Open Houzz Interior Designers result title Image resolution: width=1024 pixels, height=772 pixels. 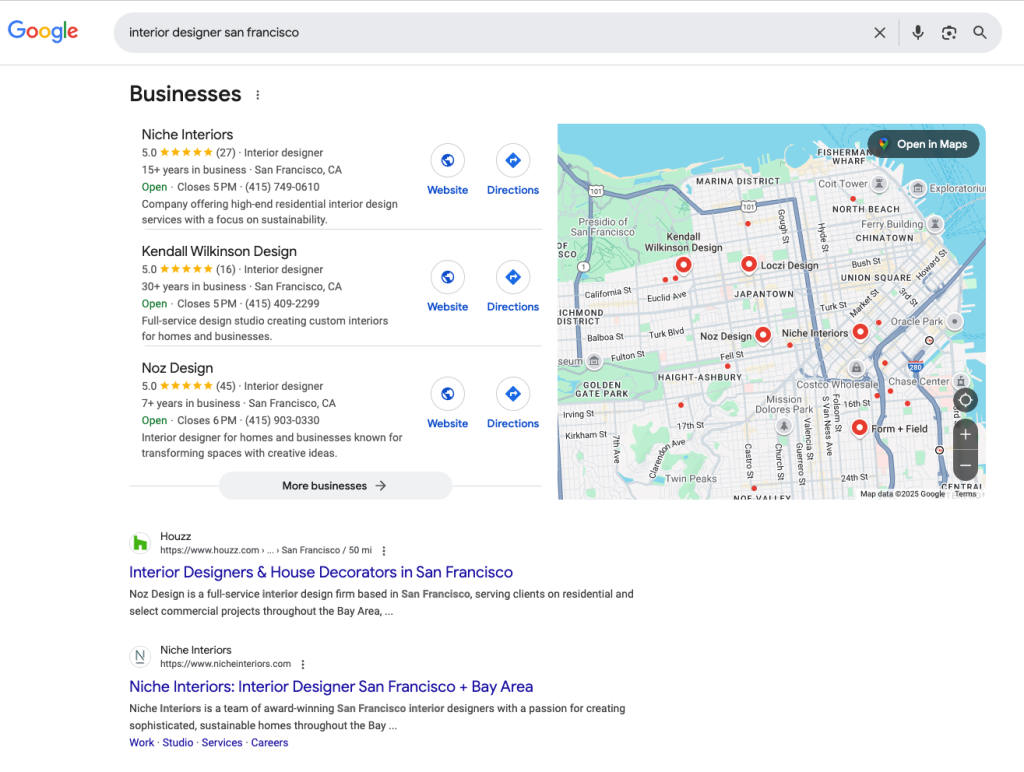click(x=321, y=572)
